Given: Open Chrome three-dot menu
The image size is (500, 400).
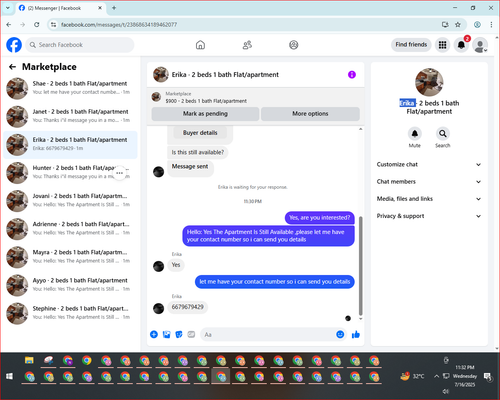Looking at the screenshot, I should [491, 25].
